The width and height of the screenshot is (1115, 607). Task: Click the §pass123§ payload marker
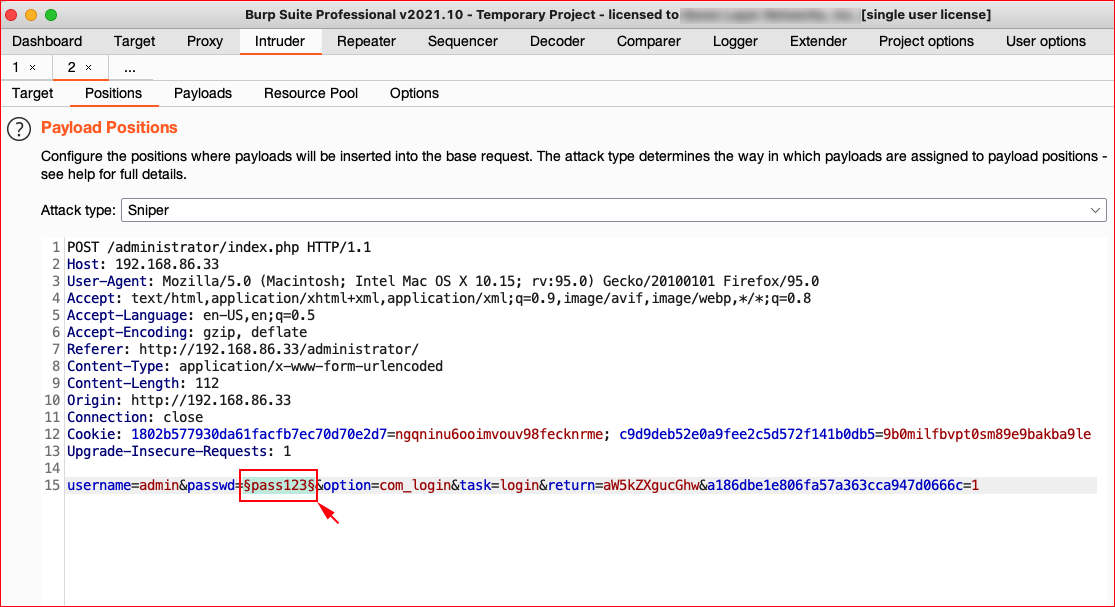click(279, 486)
